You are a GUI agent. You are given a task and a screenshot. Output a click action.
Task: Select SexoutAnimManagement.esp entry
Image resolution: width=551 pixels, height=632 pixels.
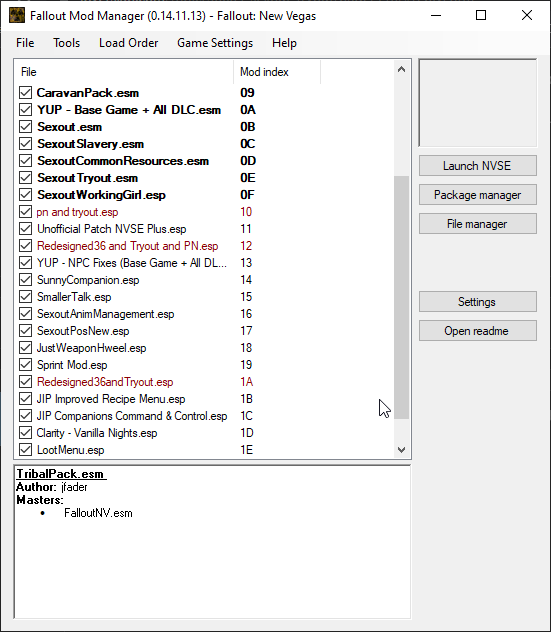coord(106,314)
